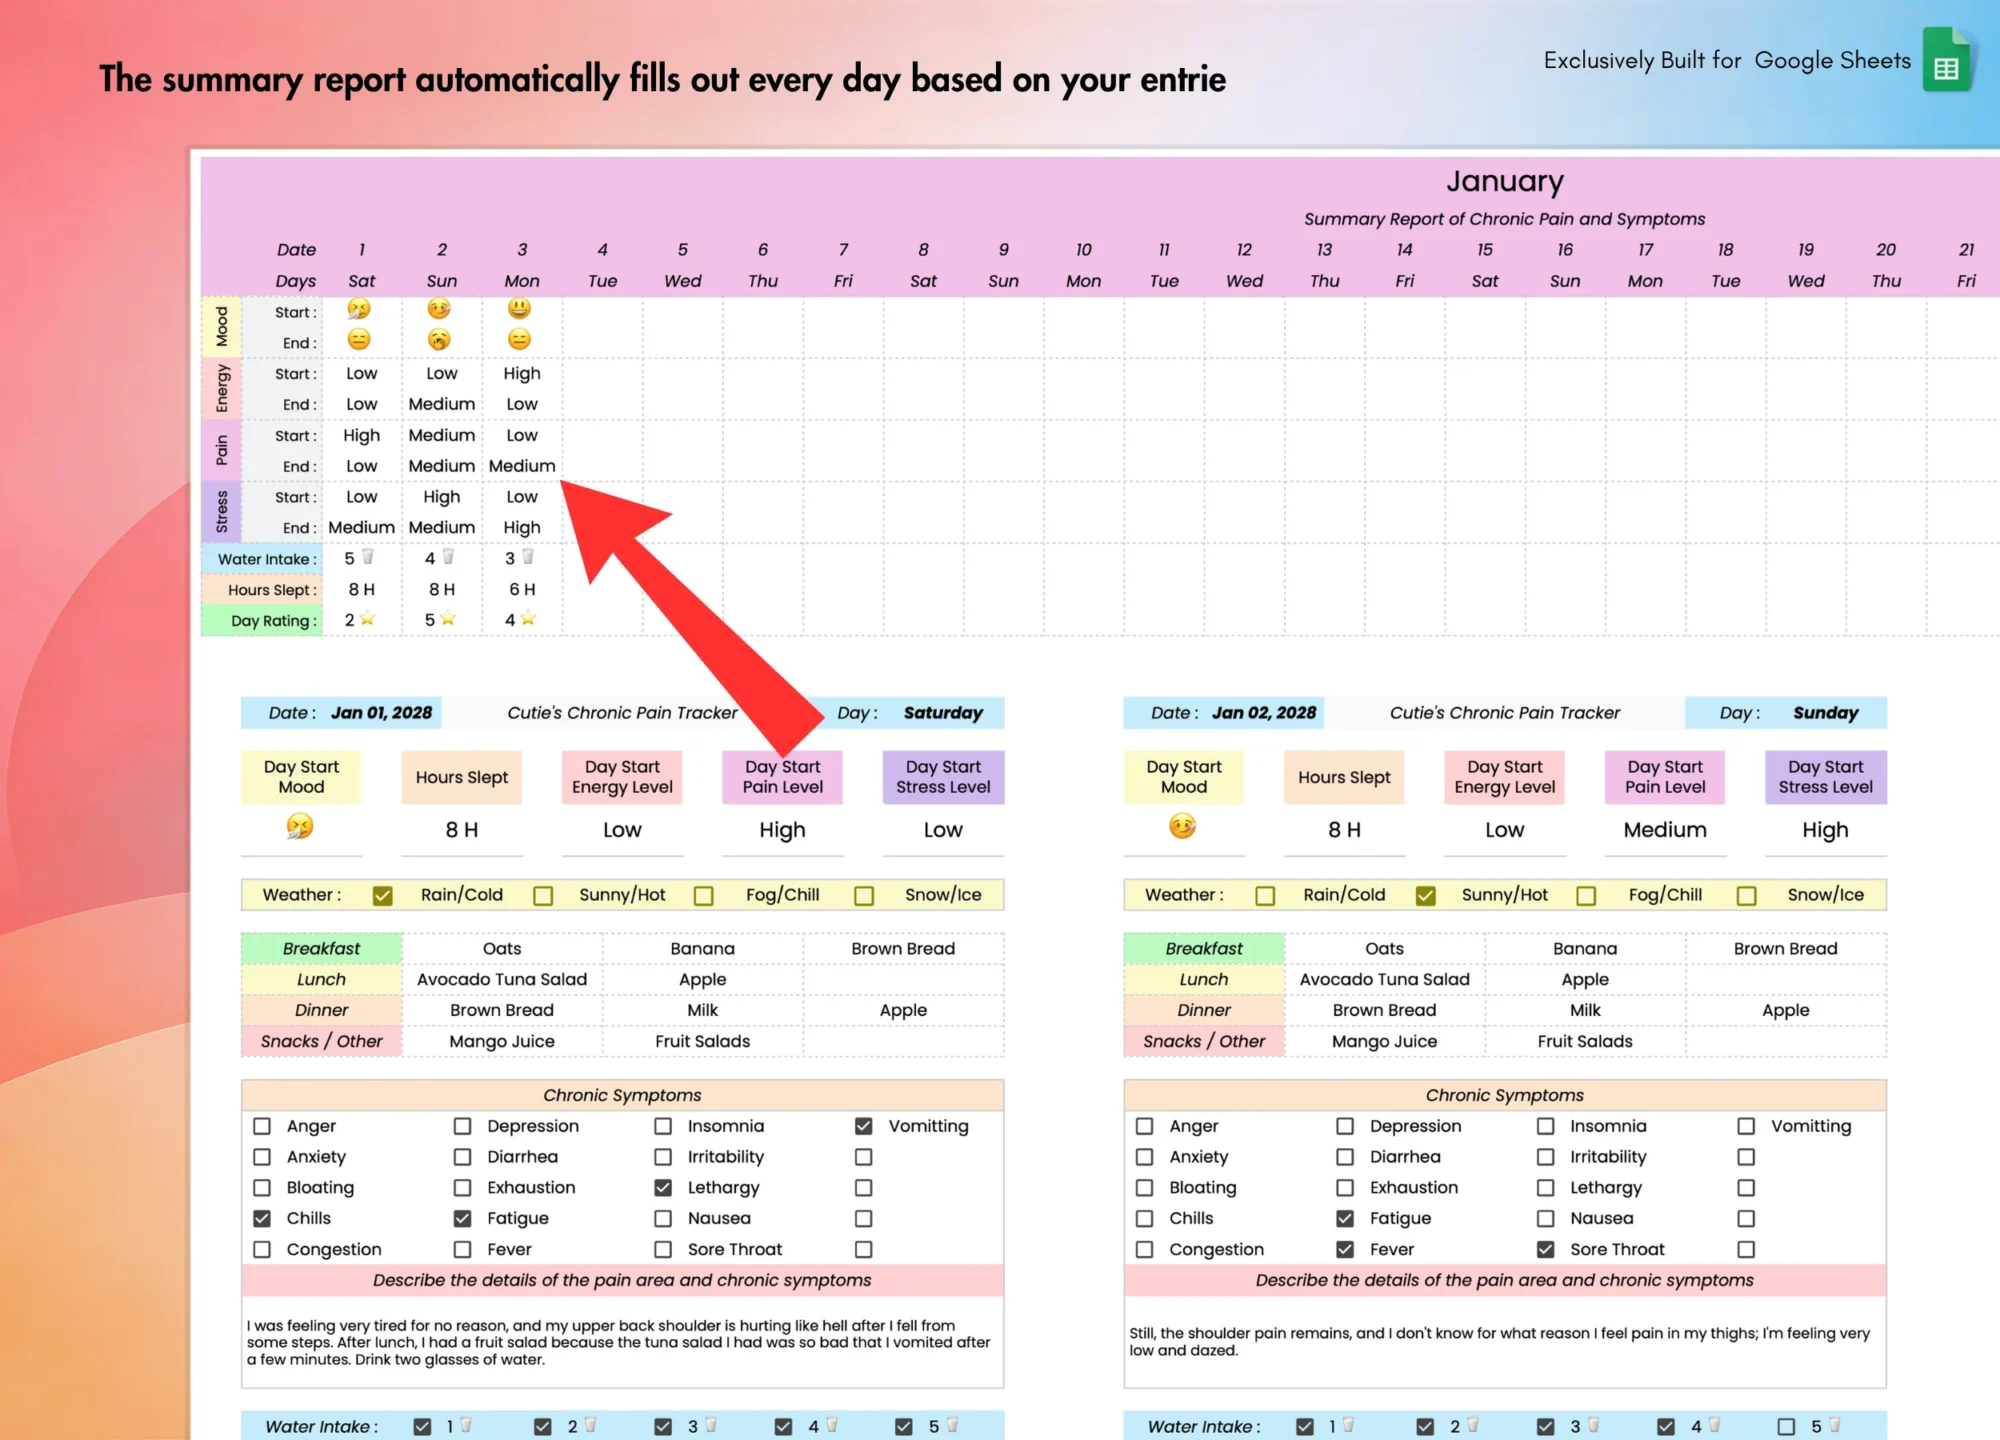Image resolution: width=2000 pixels, height=1440 pixels.
Task: Click Oats breakfast cell on Jan 01
Action: [x=502, y=949]
